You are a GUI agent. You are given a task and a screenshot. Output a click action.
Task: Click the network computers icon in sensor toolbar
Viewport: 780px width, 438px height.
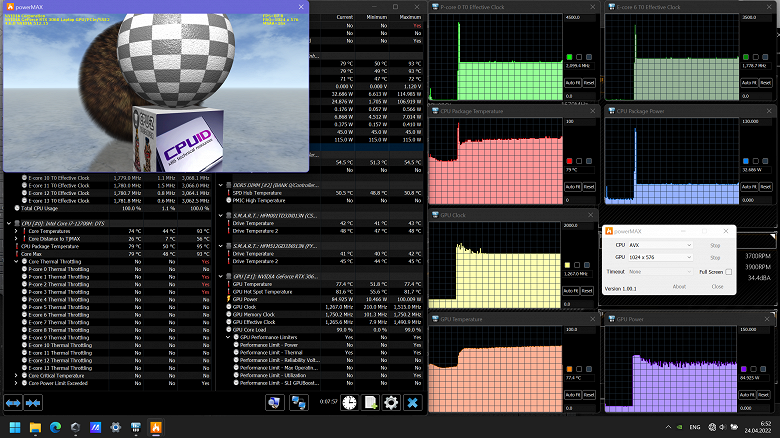click(298, 402)
